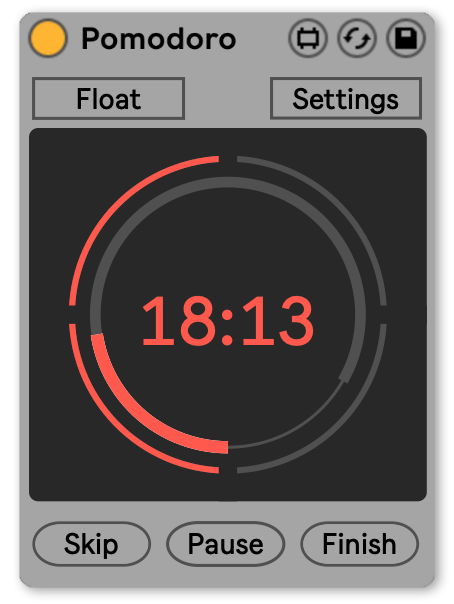The image size is (454, 604).
Task: Click the Float button
Action: [108, 99]
